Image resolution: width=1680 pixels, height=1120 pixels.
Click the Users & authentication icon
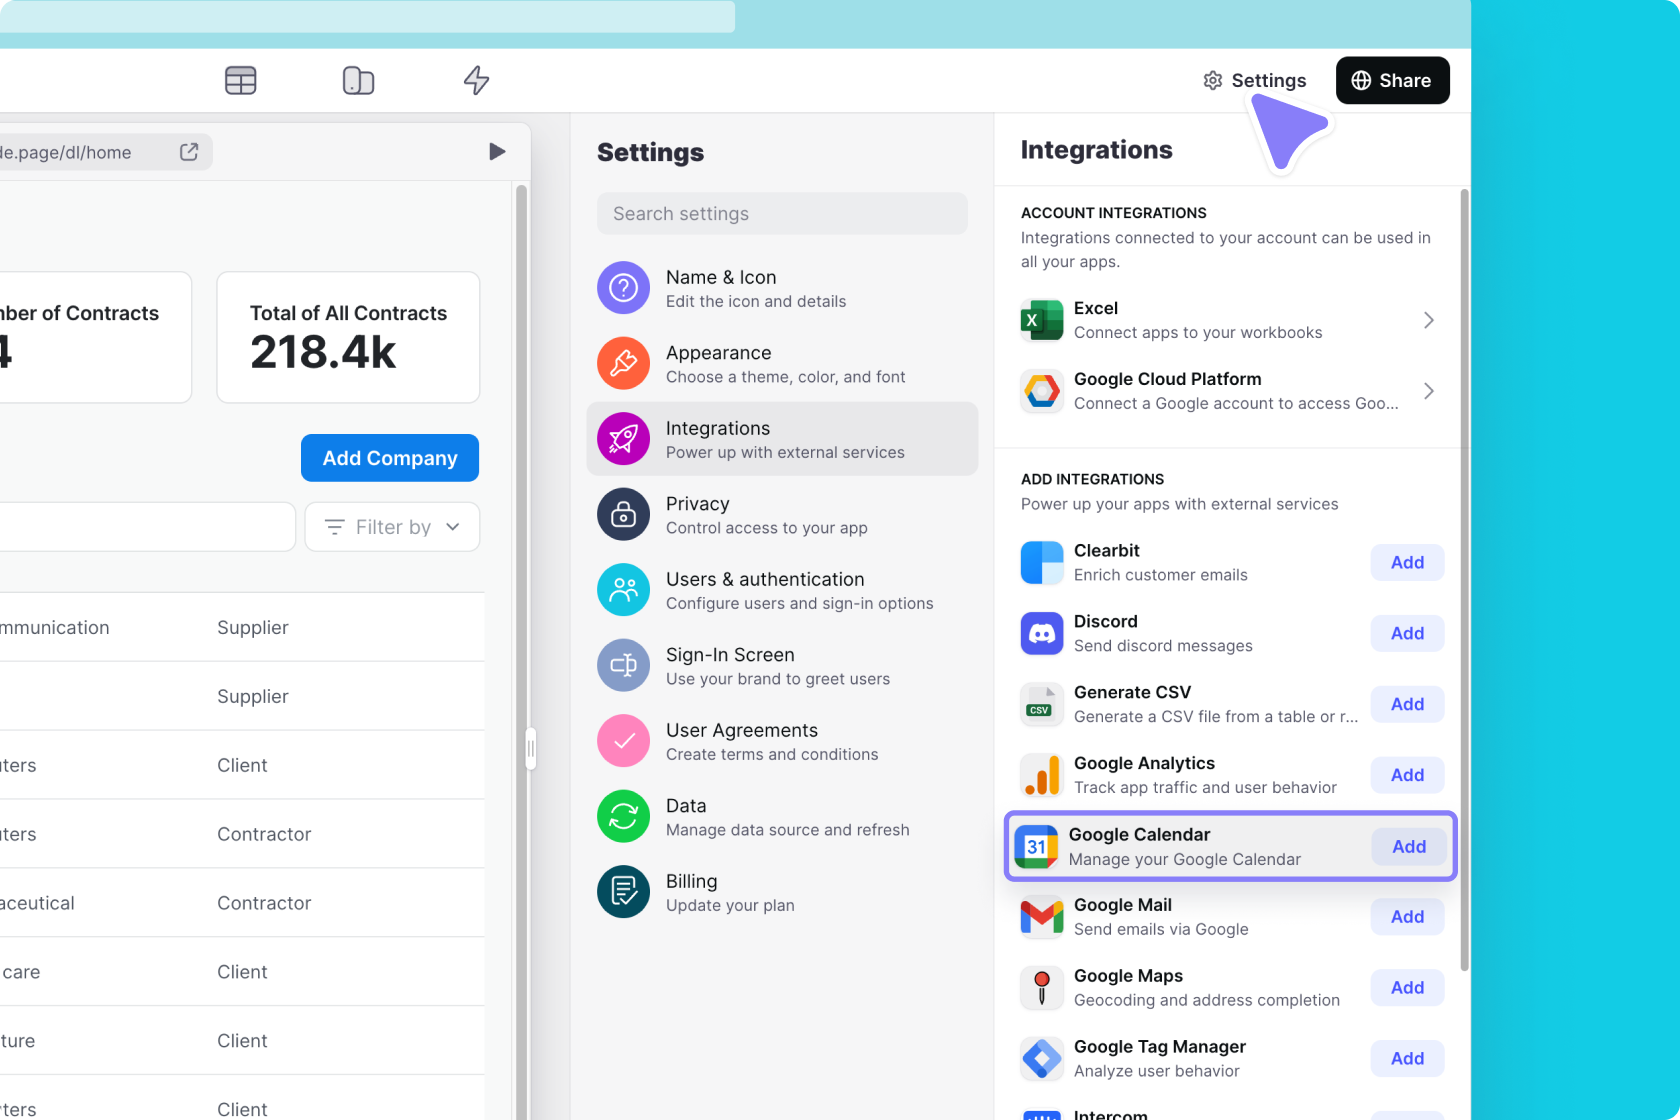[622, 590]
